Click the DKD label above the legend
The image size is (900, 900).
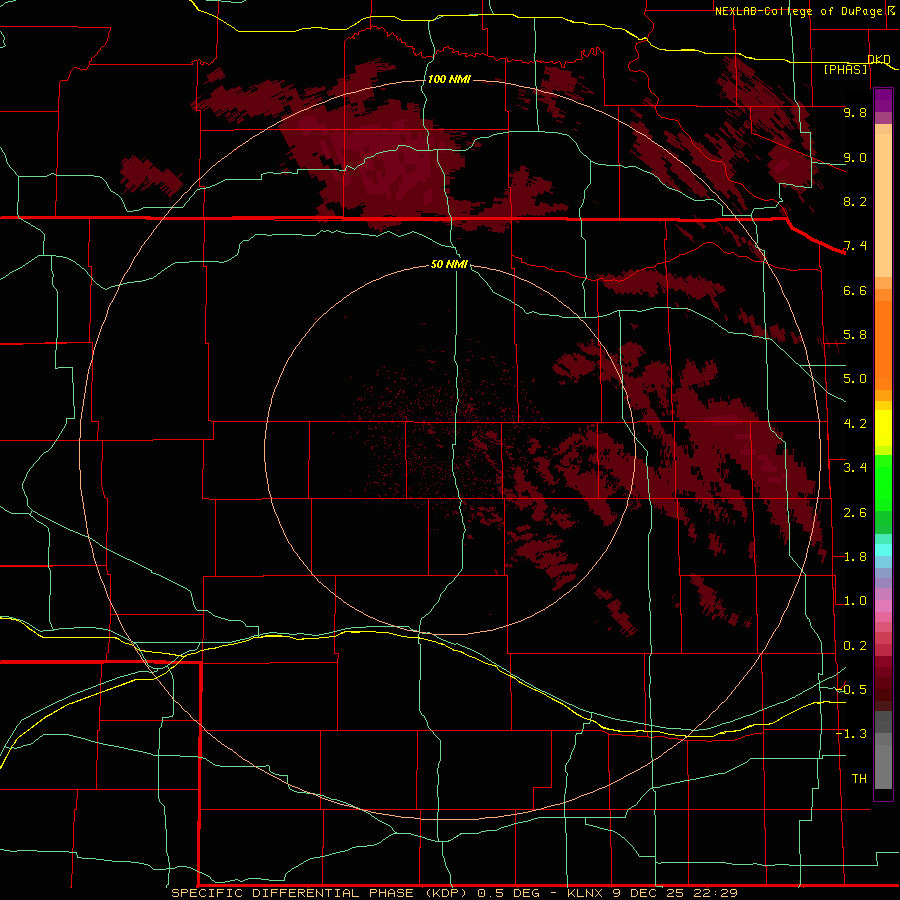tap(879, 59)
